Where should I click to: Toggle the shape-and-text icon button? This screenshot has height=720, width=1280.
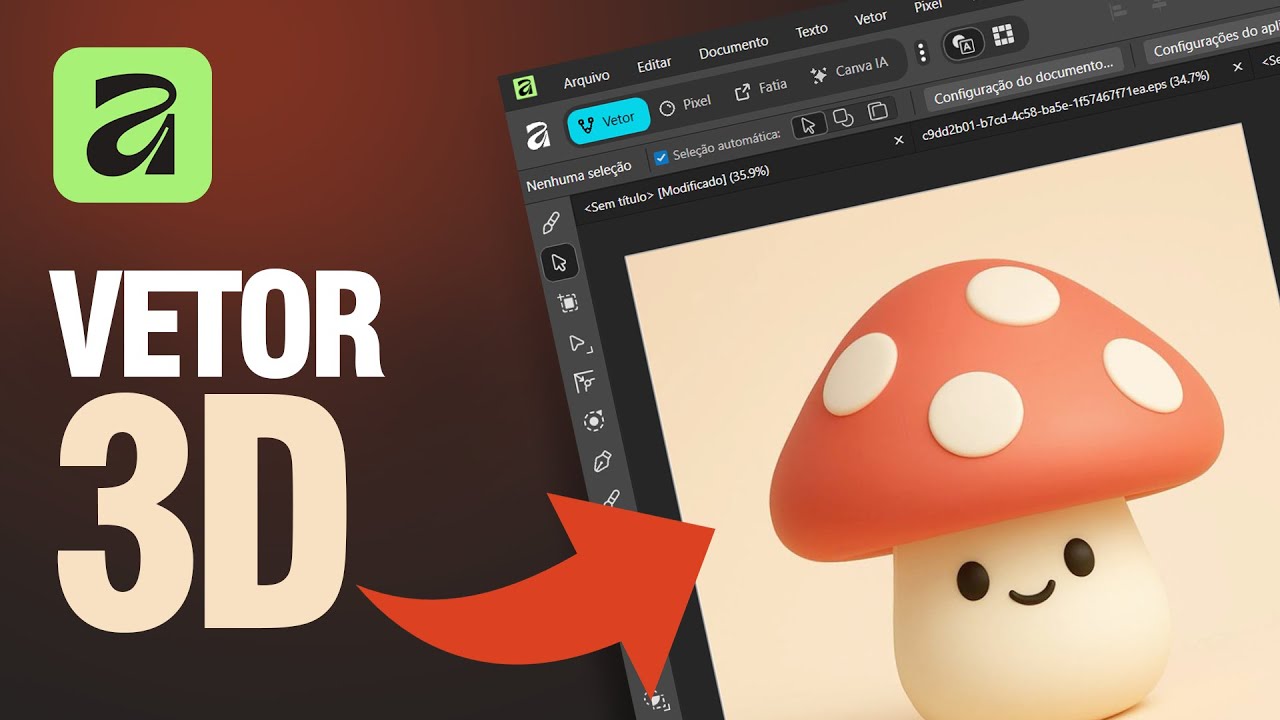(964, 43)
